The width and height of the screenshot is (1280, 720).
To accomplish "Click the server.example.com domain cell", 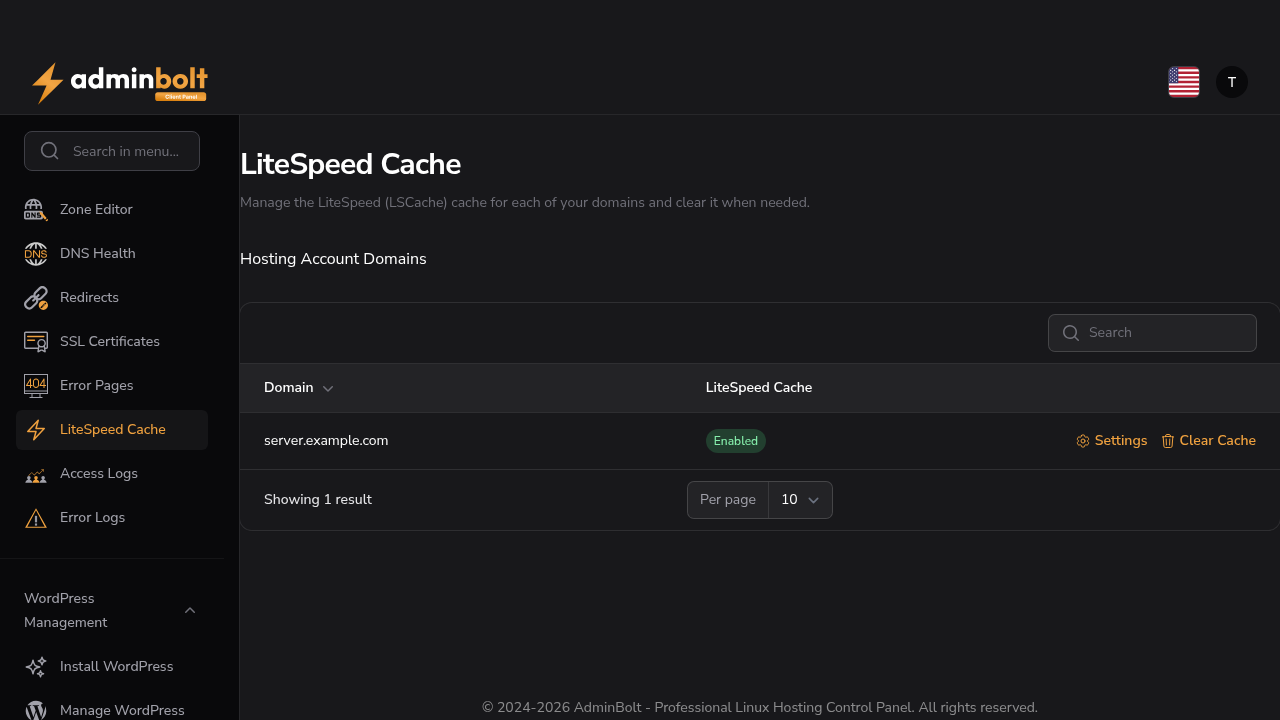I will (x=326, y=441).
